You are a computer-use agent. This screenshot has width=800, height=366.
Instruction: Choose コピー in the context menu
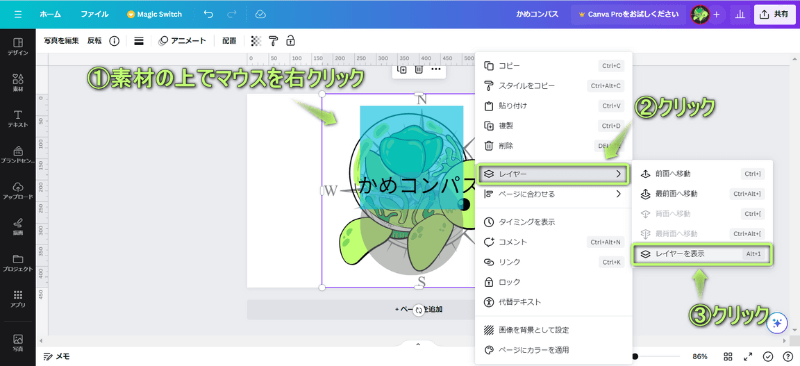(554, 66)
